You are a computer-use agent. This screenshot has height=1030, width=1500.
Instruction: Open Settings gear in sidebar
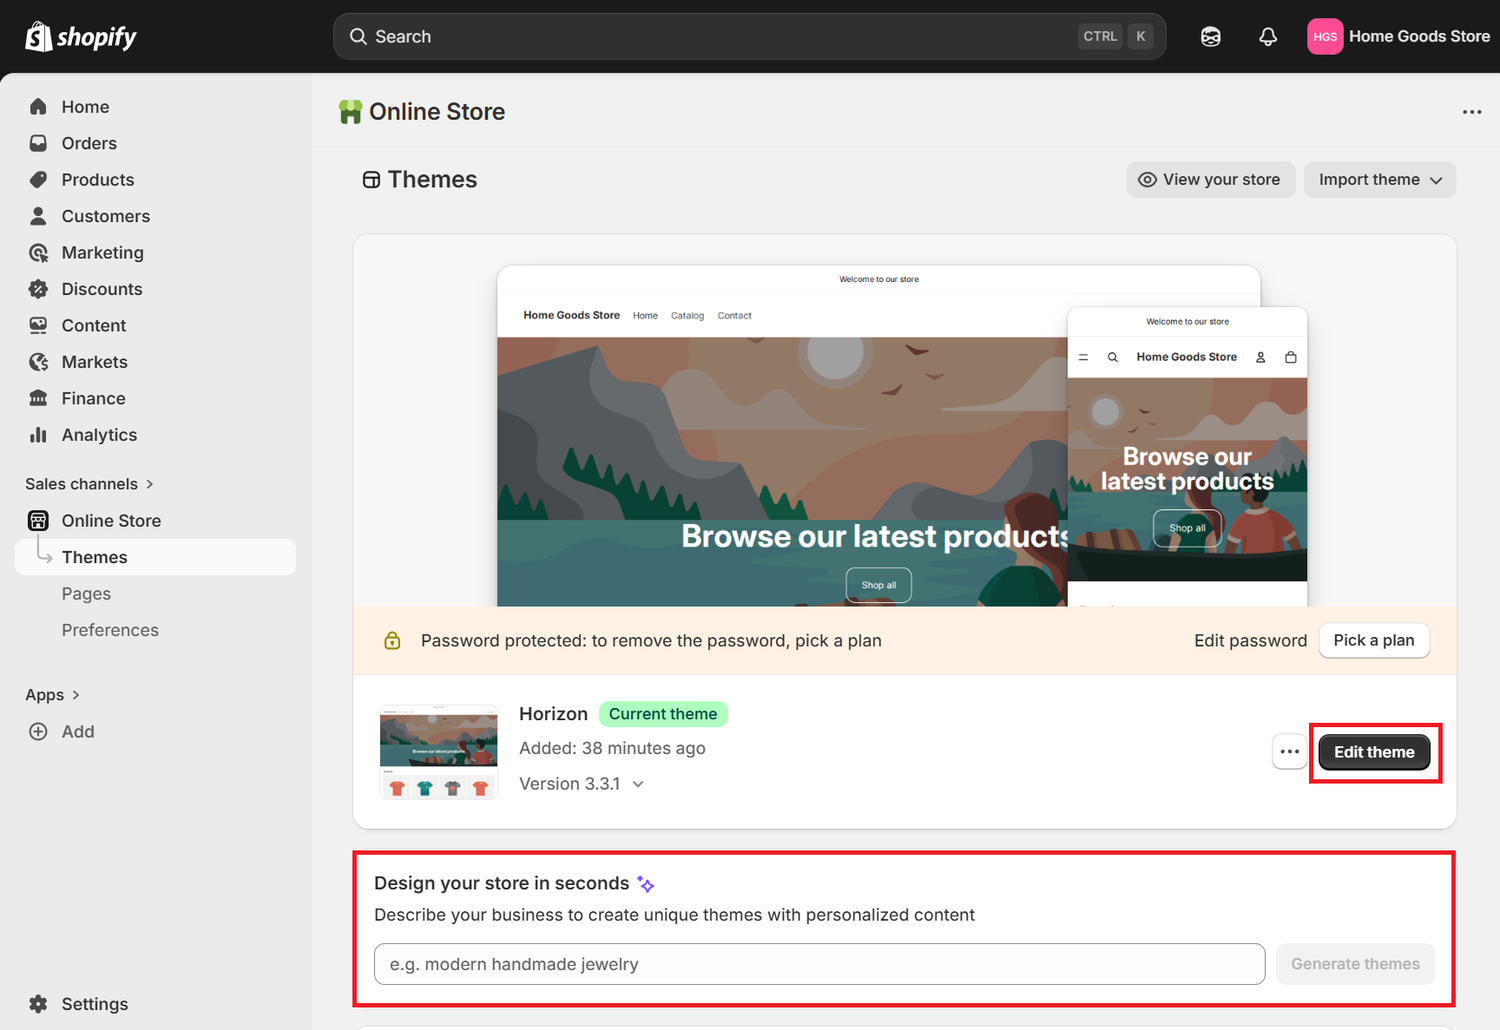click(x=38, y=1004)
